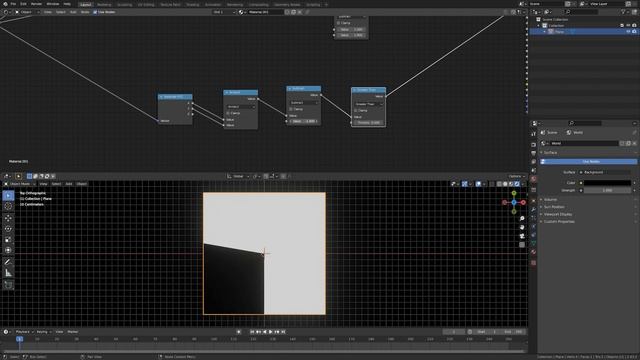This screenshot has width=640, height=360.
Task: Hide the Plane object in outliner viewport
Action: click(628, 31)
